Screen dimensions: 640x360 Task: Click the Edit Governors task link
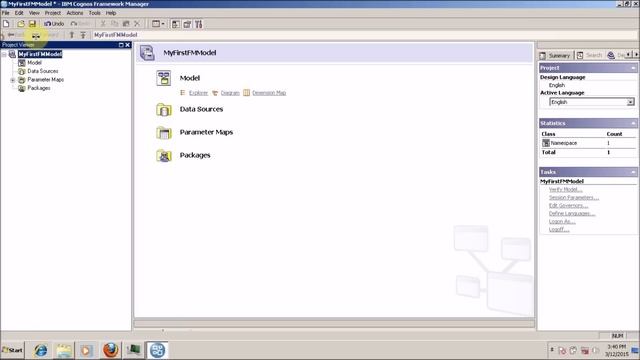pyautogui.click(x=568, y=206)
